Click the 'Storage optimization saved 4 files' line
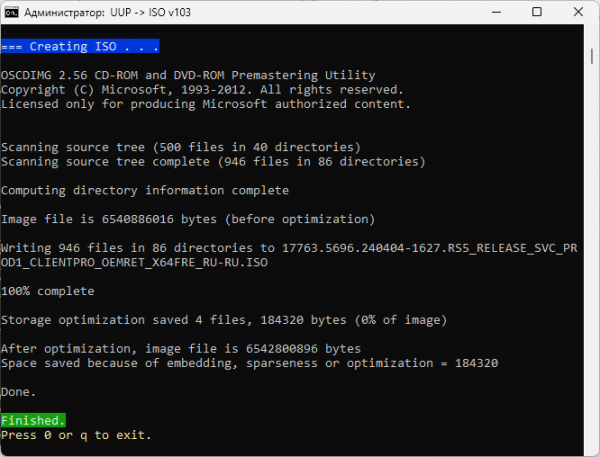The image size is (600, 457). 224,320
